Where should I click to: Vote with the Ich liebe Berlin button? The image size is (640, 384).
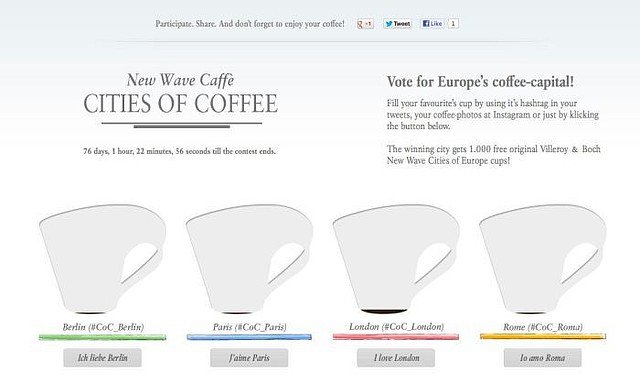coord(102,358)
